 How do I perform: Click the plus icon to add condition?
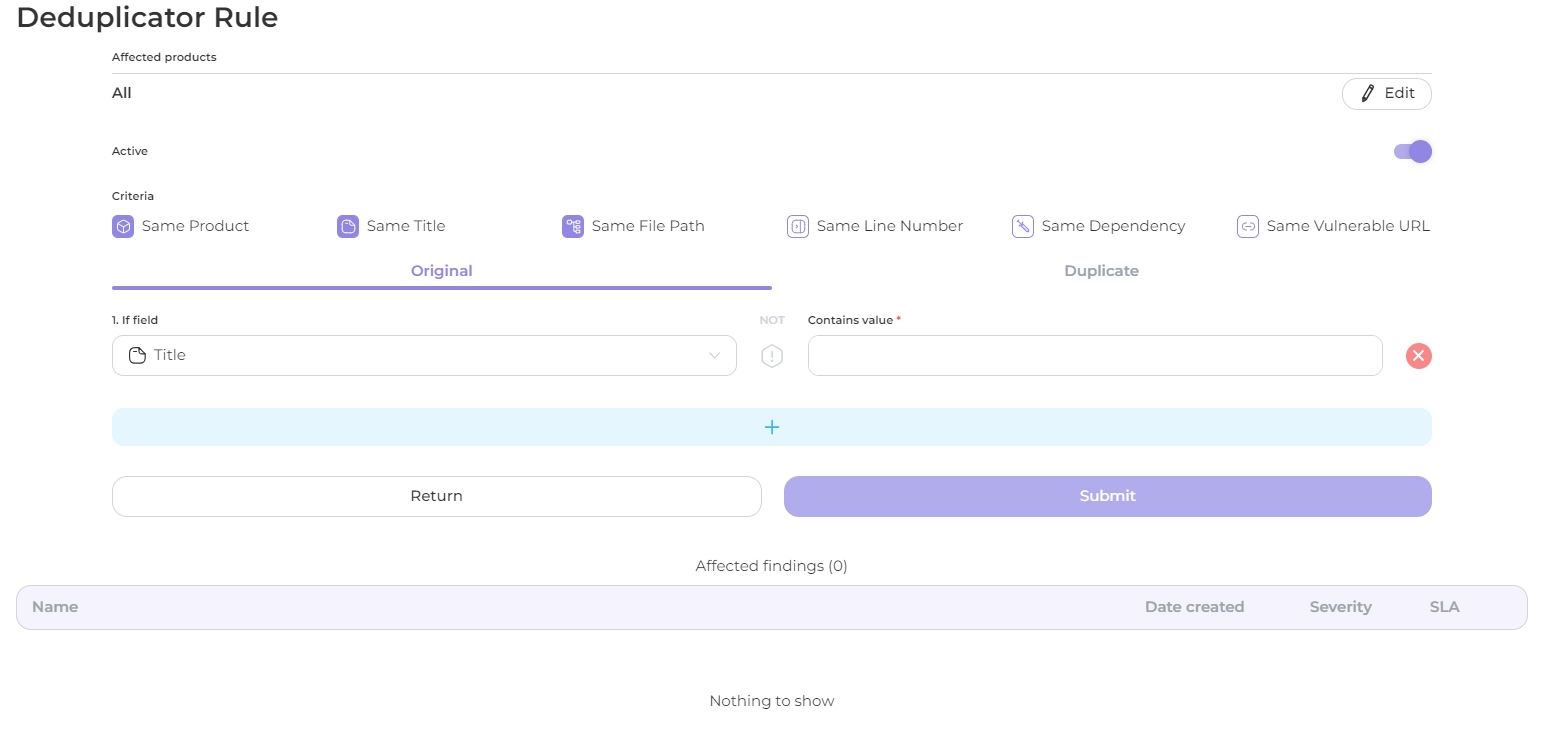[771, 427]
